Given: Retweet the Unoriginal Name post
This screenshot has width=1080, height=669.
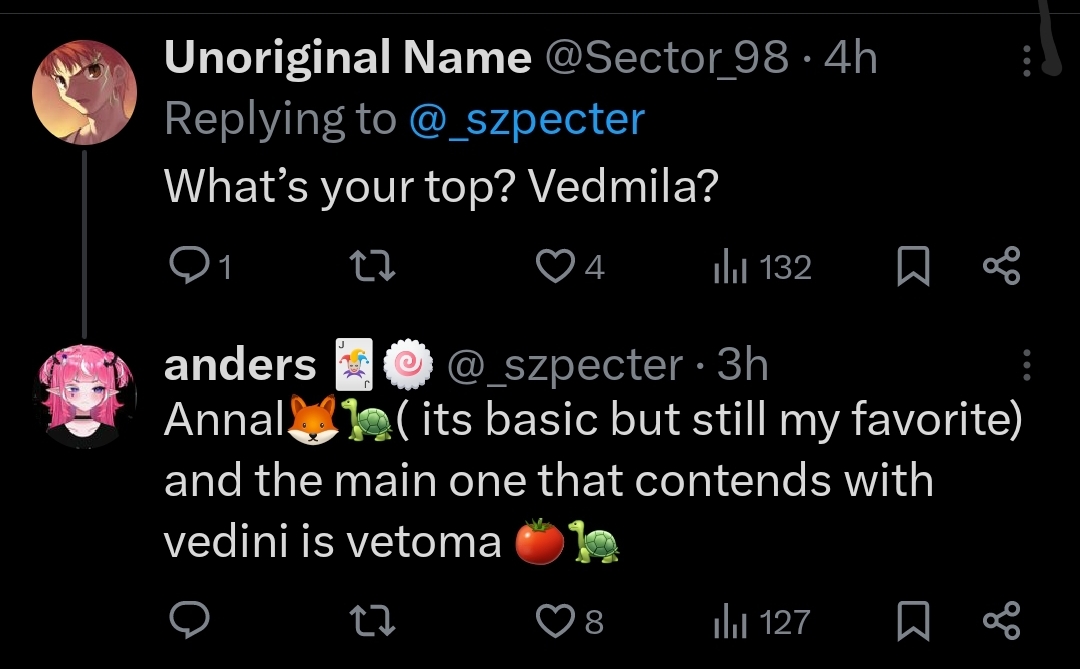Looking at the screenshot, I should pyautogui.click(x=375, y=266).
